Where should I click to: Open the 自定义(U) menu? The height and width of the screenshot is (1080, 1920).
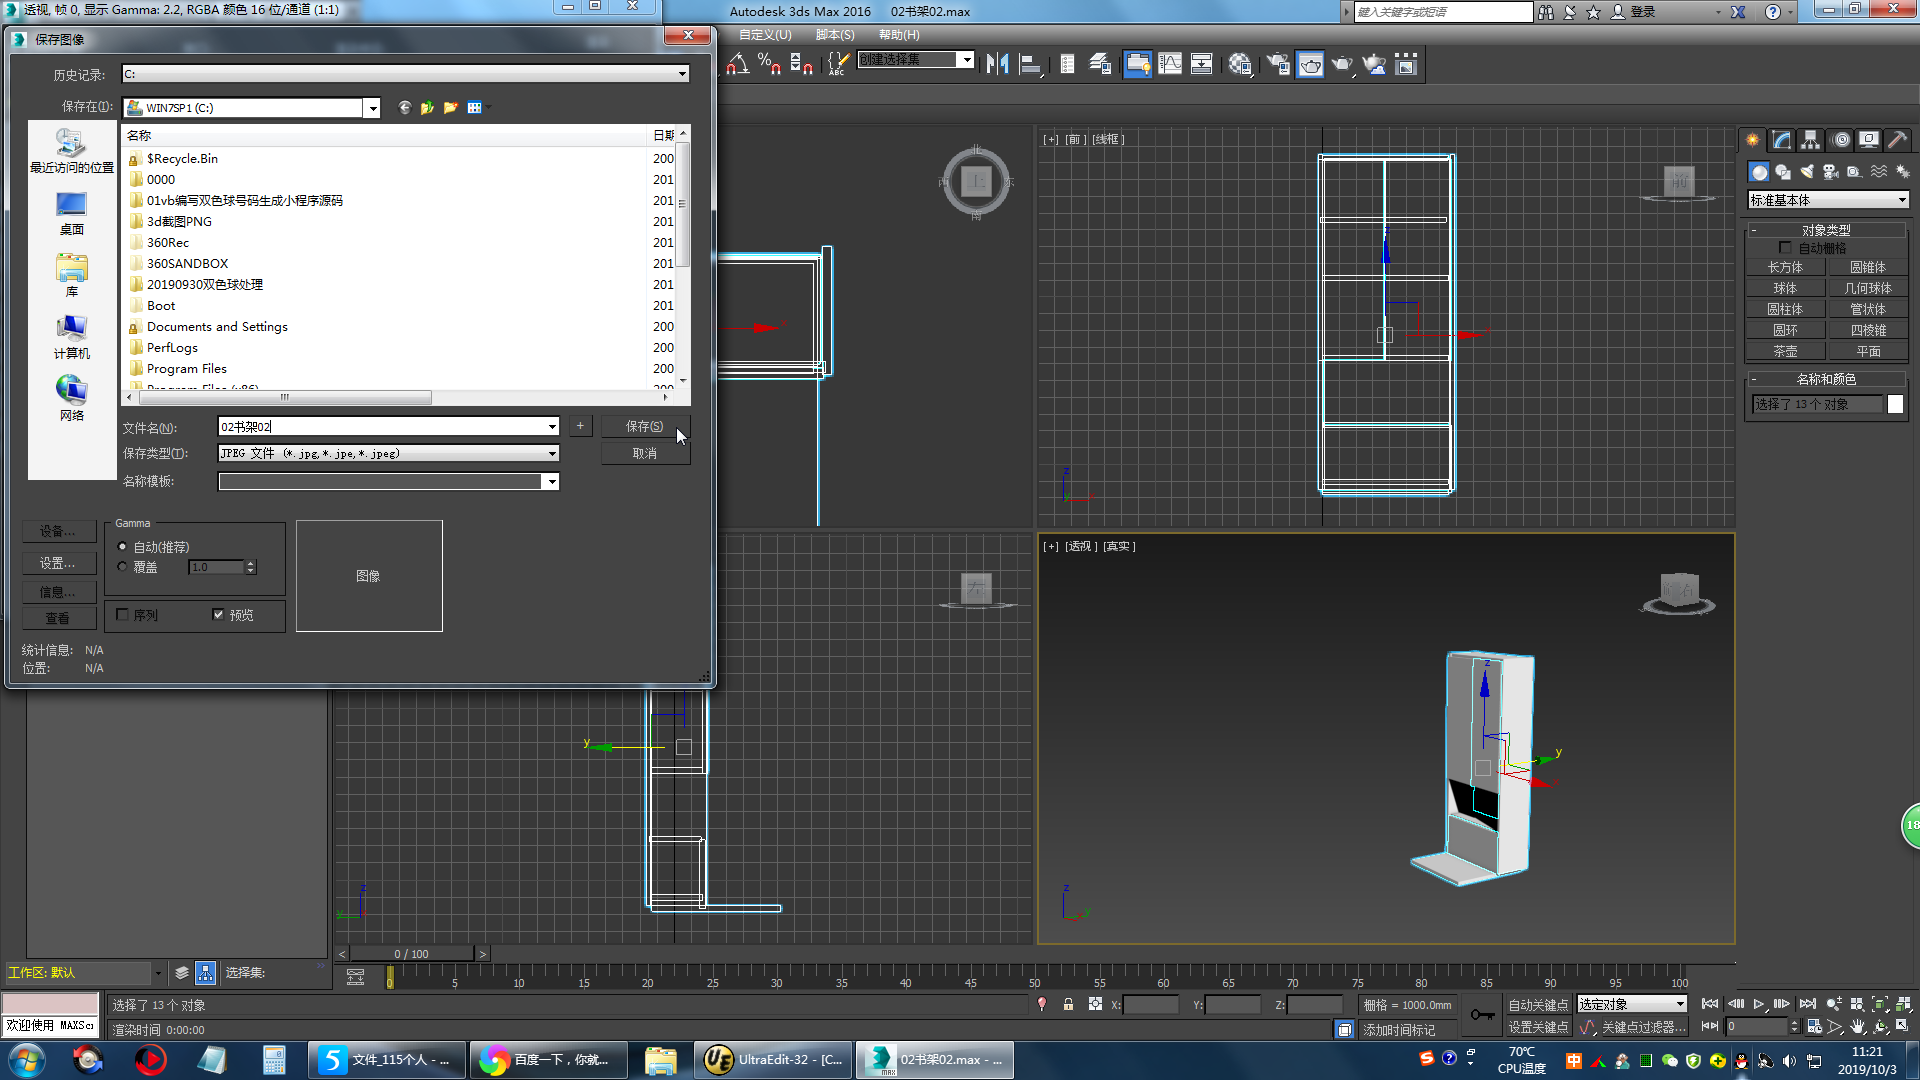765,35
